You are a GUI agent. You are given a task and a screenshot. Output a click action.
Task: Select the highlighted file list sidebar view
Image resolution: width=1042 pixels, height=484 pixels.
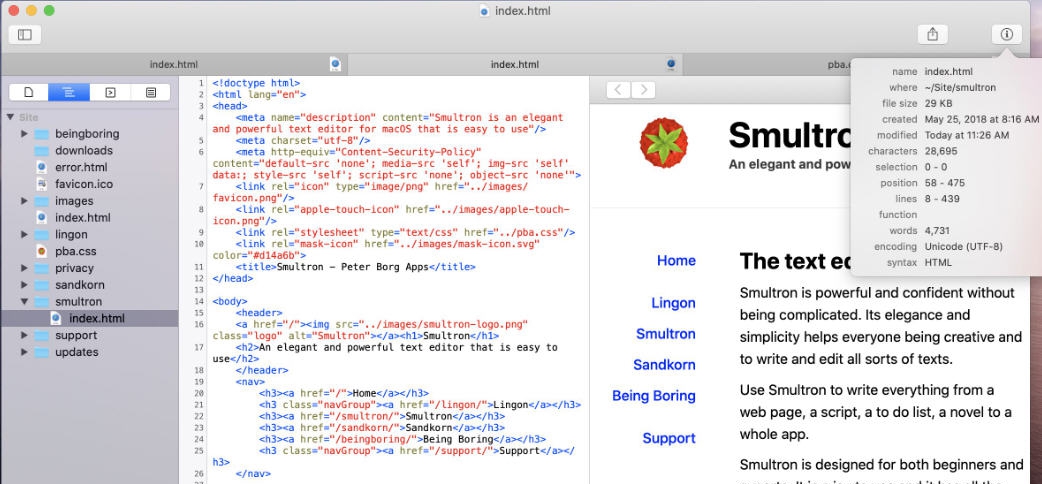click(x=70, y=92)
